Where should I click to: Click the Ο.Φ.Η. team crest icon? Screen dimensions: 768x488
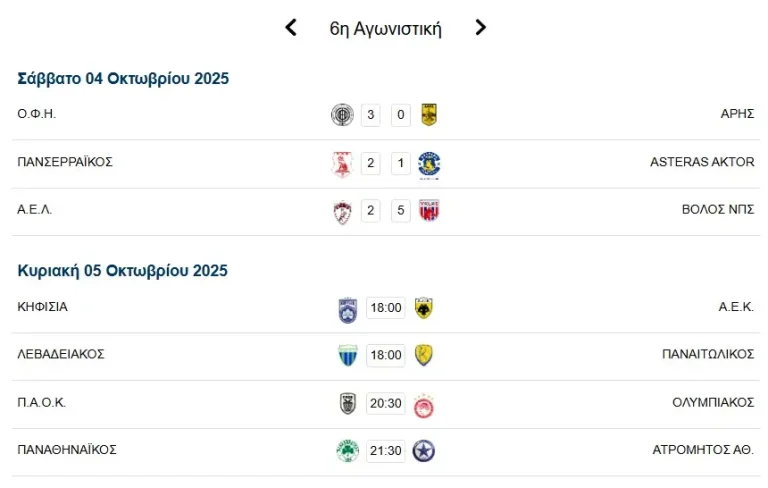click(342, 115)
